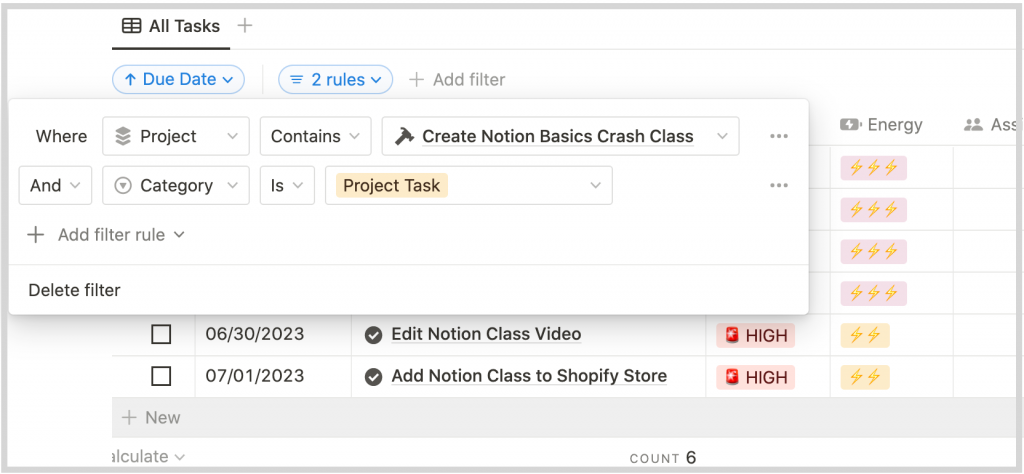Open Edit Notion Class Video task
Image resolution: width=1024 pixels, height=474 pixels.
pos(486,334)
